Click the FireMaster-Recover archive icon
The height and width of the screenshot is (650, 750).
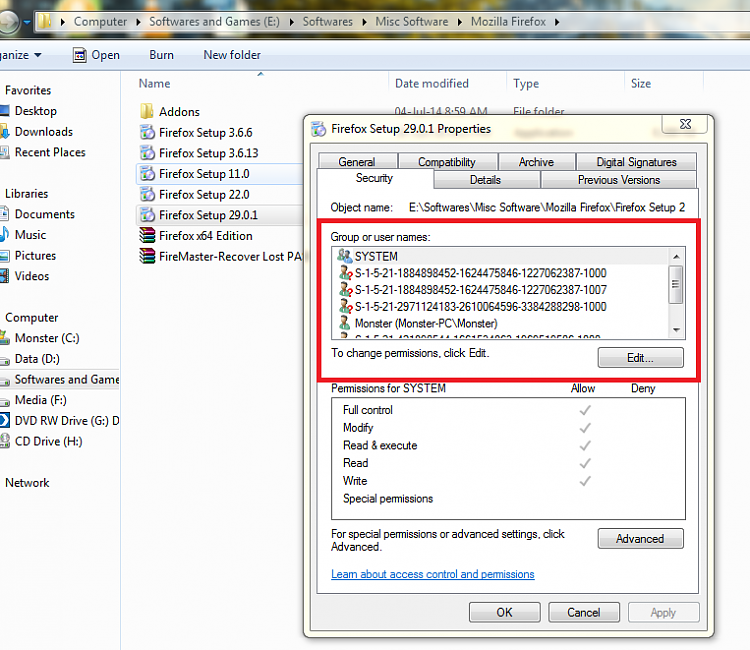point(147,256)
